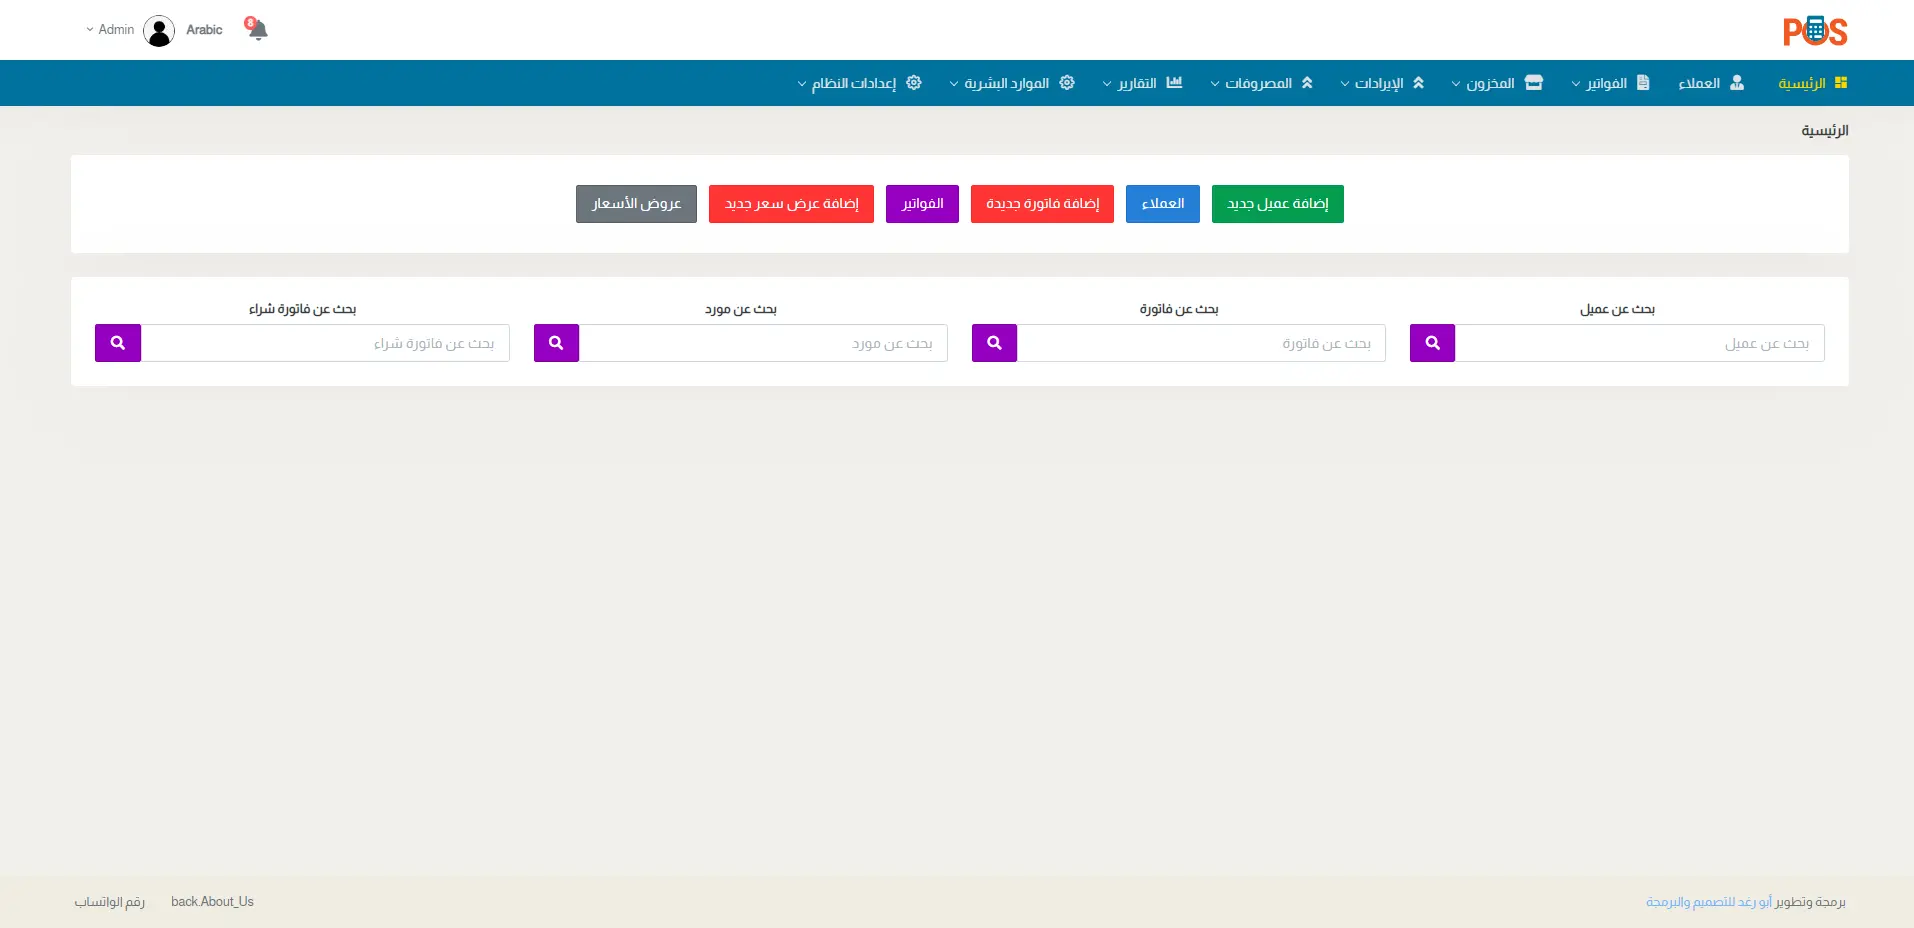The height and width of the screenshot is (928, 1914).
Task: Click the POS logo
Action: point(1814,31)
